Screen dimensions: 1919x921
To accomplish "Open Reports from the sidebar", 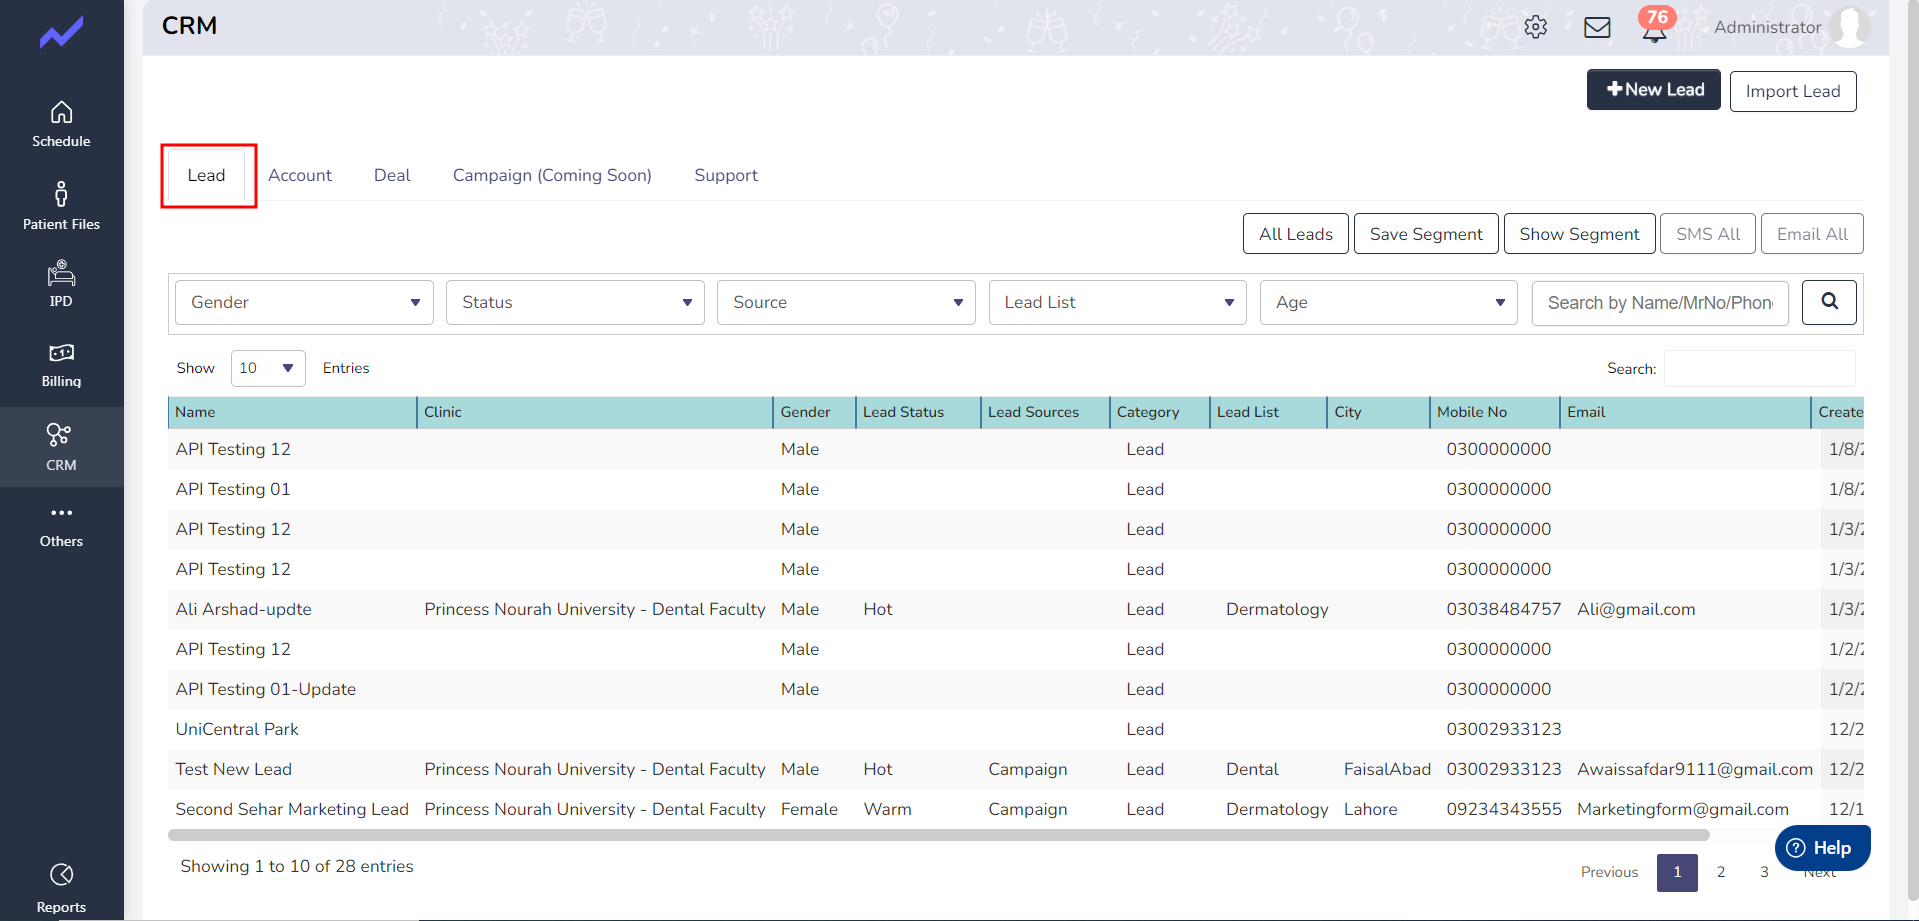I will click(61, 889).
